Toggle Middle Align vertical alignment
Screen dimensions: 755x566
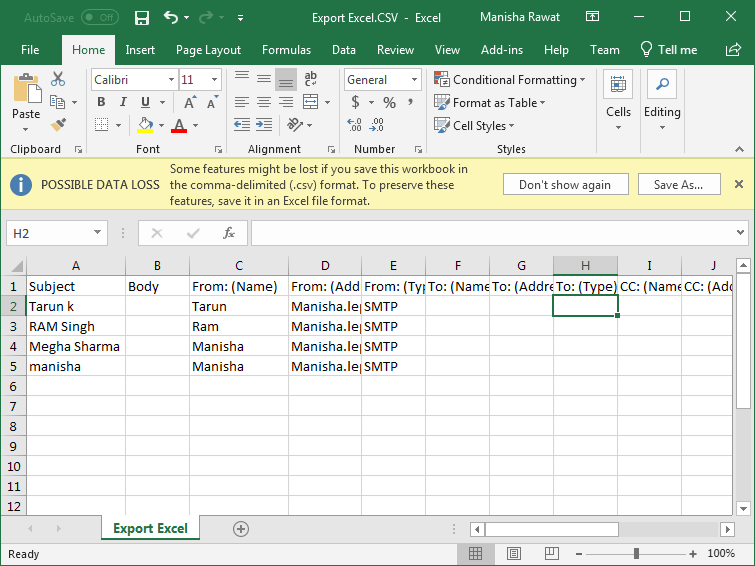(x=264, y=79)
